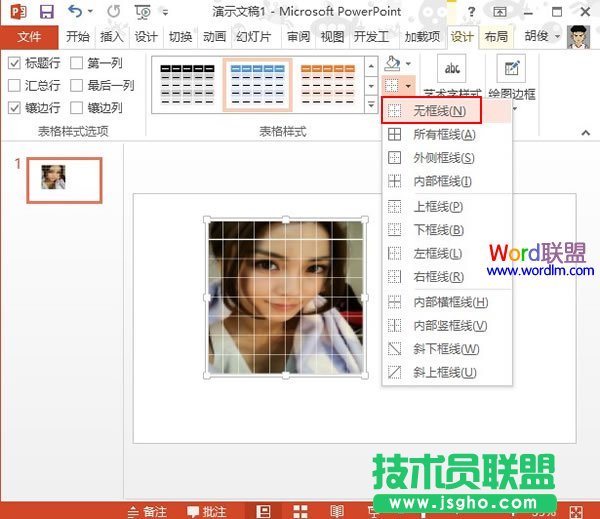
Task: Click the photo table on the slide
Action: coord(285,297)
